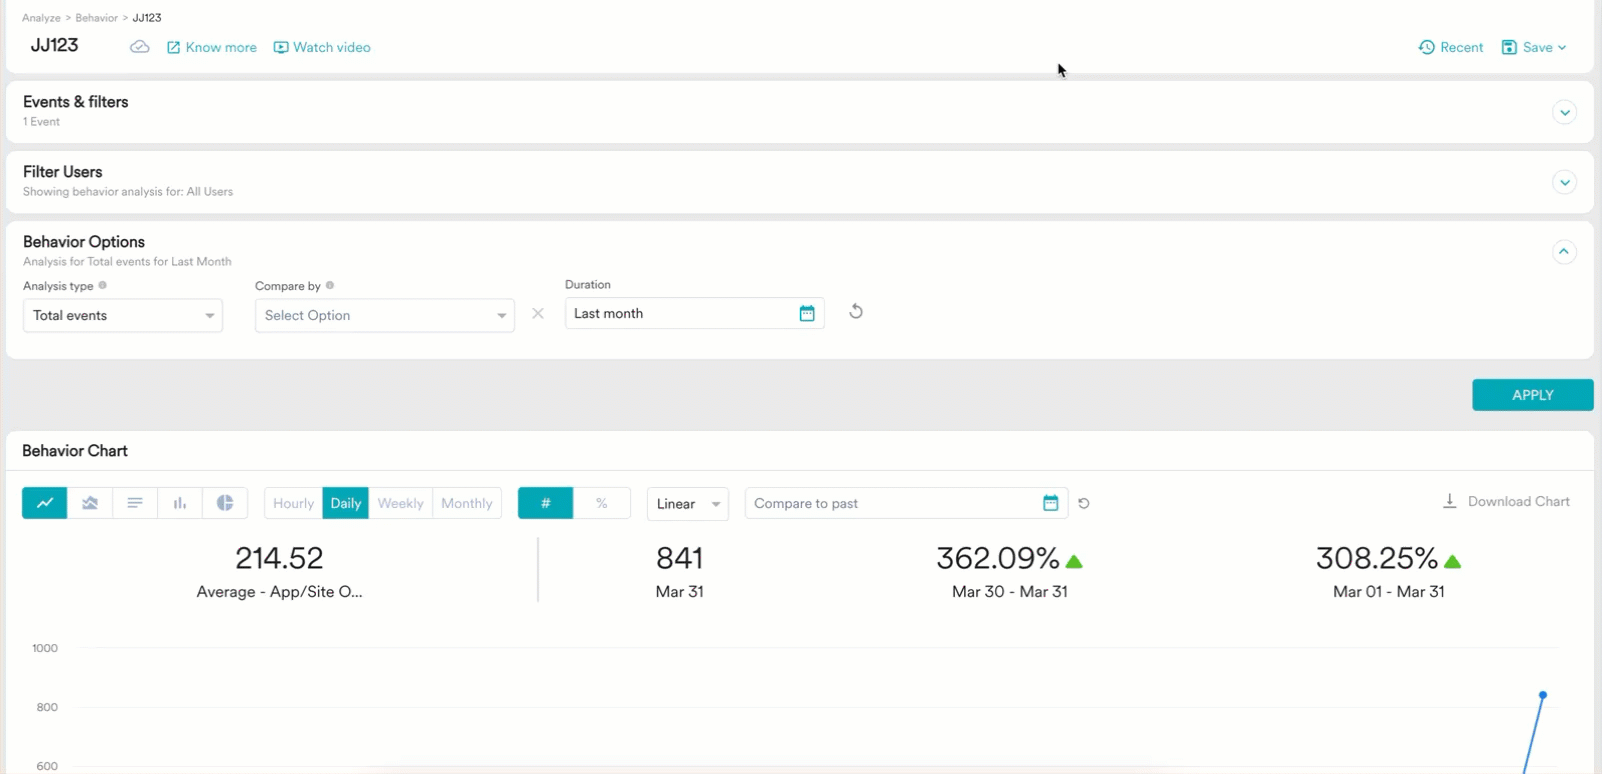This screenshot has height=774, width=1602.
Task: Select the horizontal bar list chart icon
Action: point(135,503)
